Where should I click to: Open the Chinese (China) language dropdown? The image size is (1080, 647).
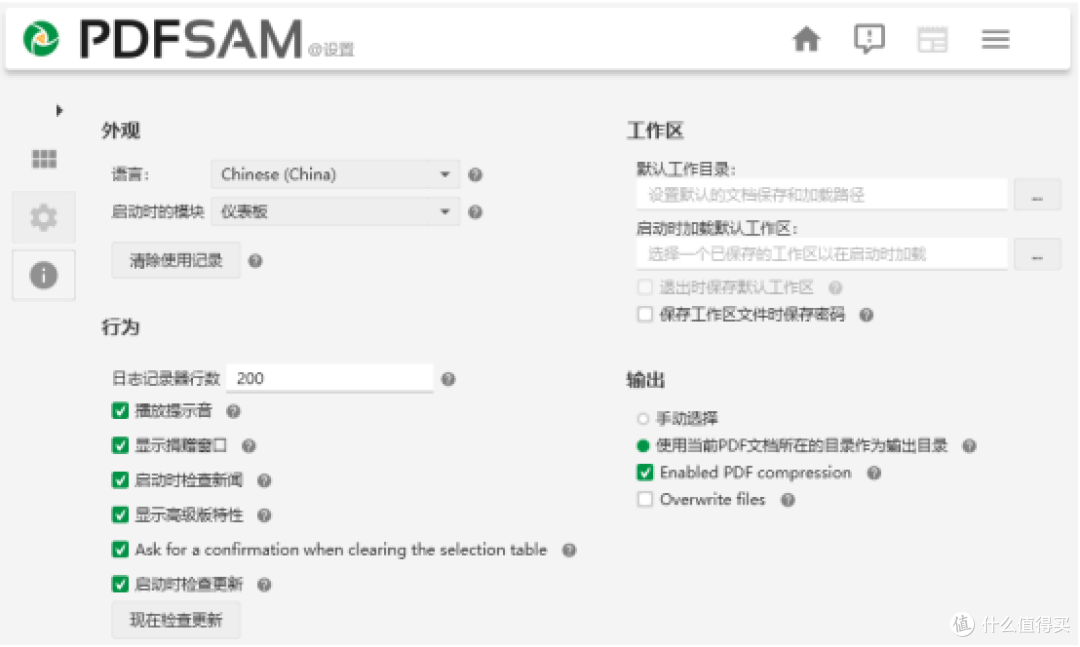[335, 174]
